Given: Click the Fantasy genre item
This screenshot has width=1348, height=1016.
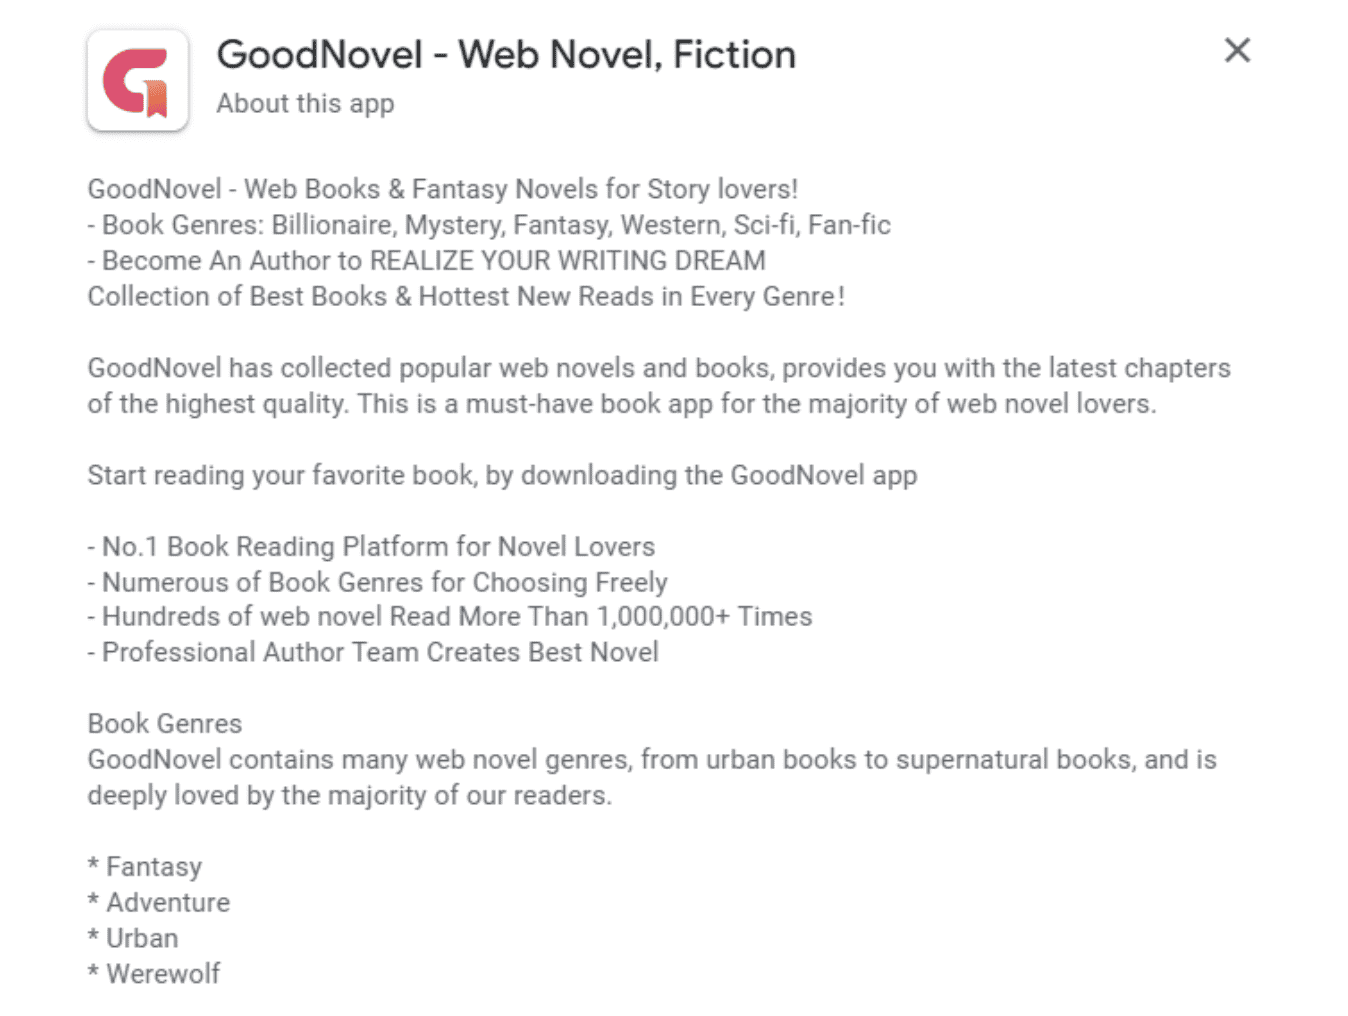Looking at the screenshot, I should 145,867.
